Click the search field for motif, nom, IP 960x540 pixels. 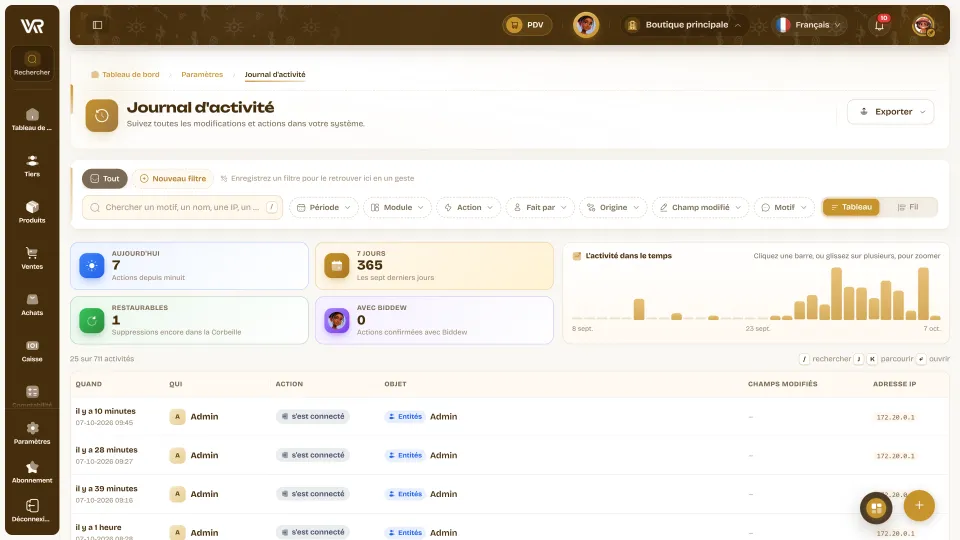point(182,208)
